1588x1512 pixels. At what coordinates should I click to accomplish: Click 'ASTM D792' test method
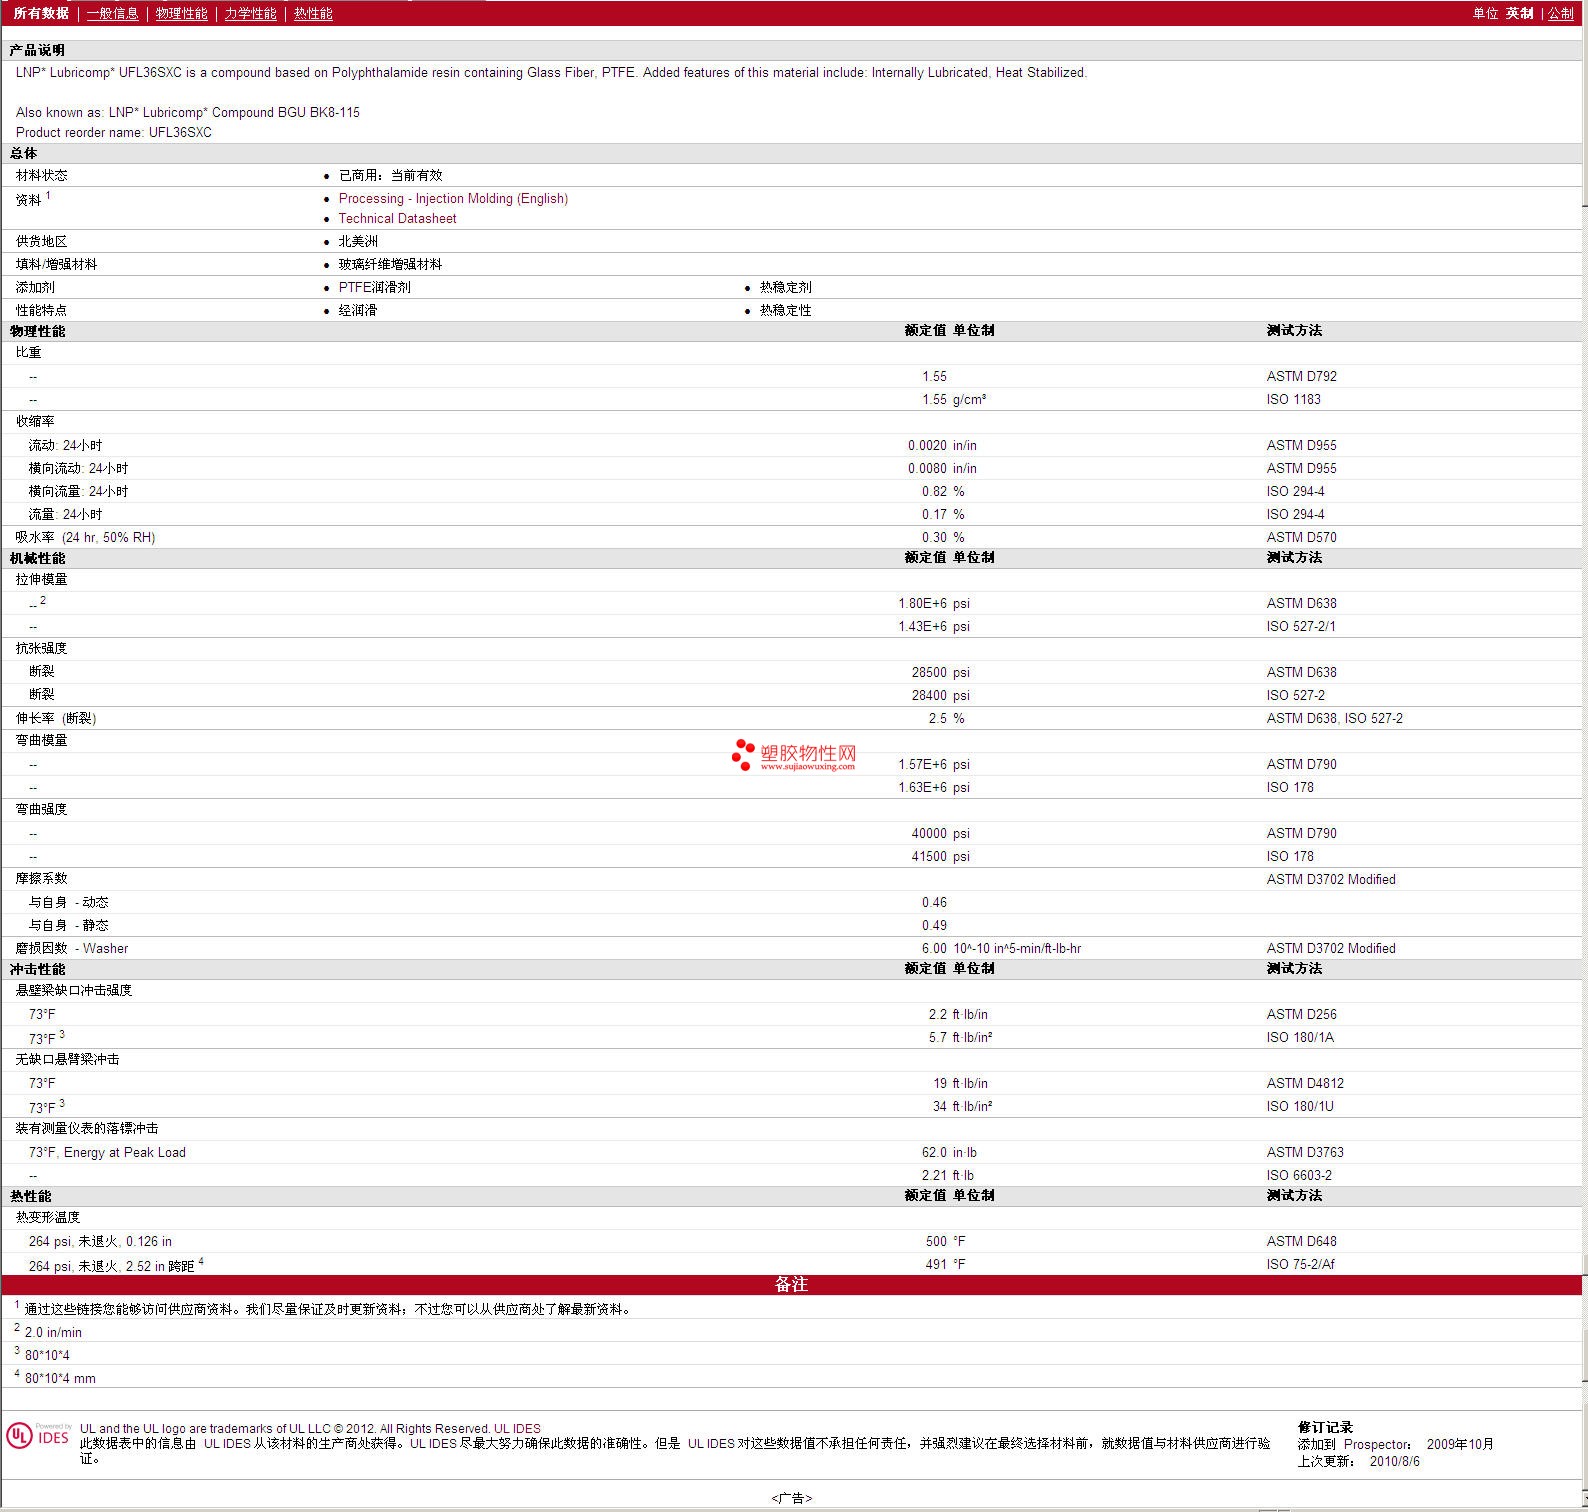(1301, 376)
